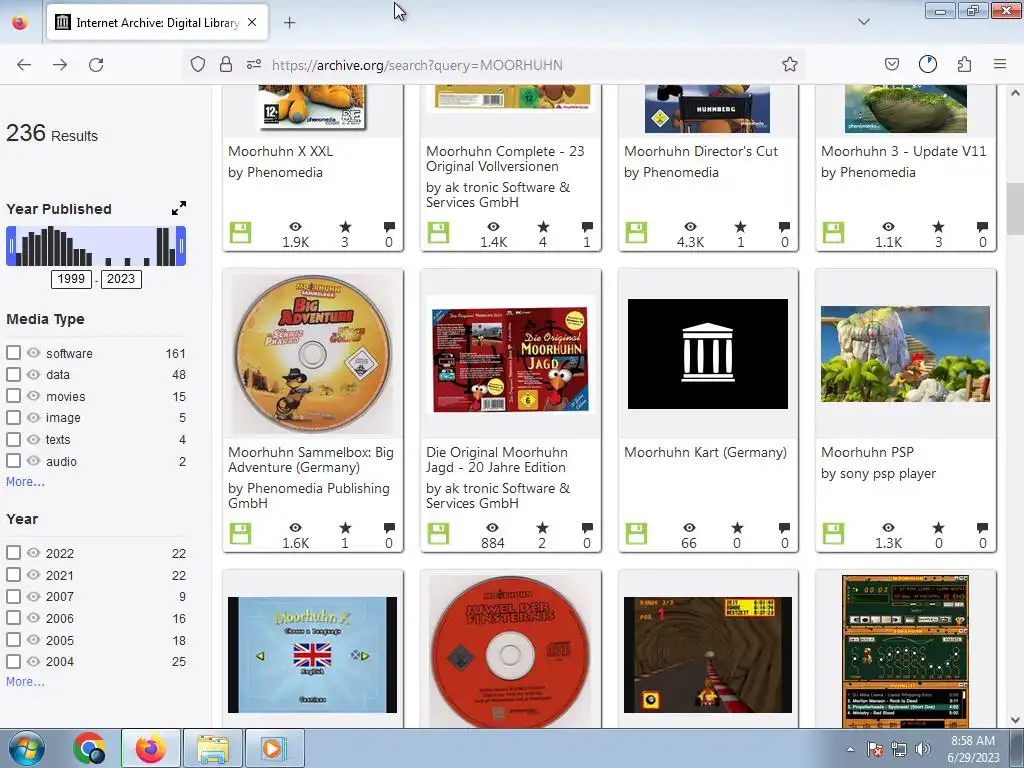The height and width of the screenshot is (768, 1024).
Task: Open the site security padlock info
Action: [226, 65]
